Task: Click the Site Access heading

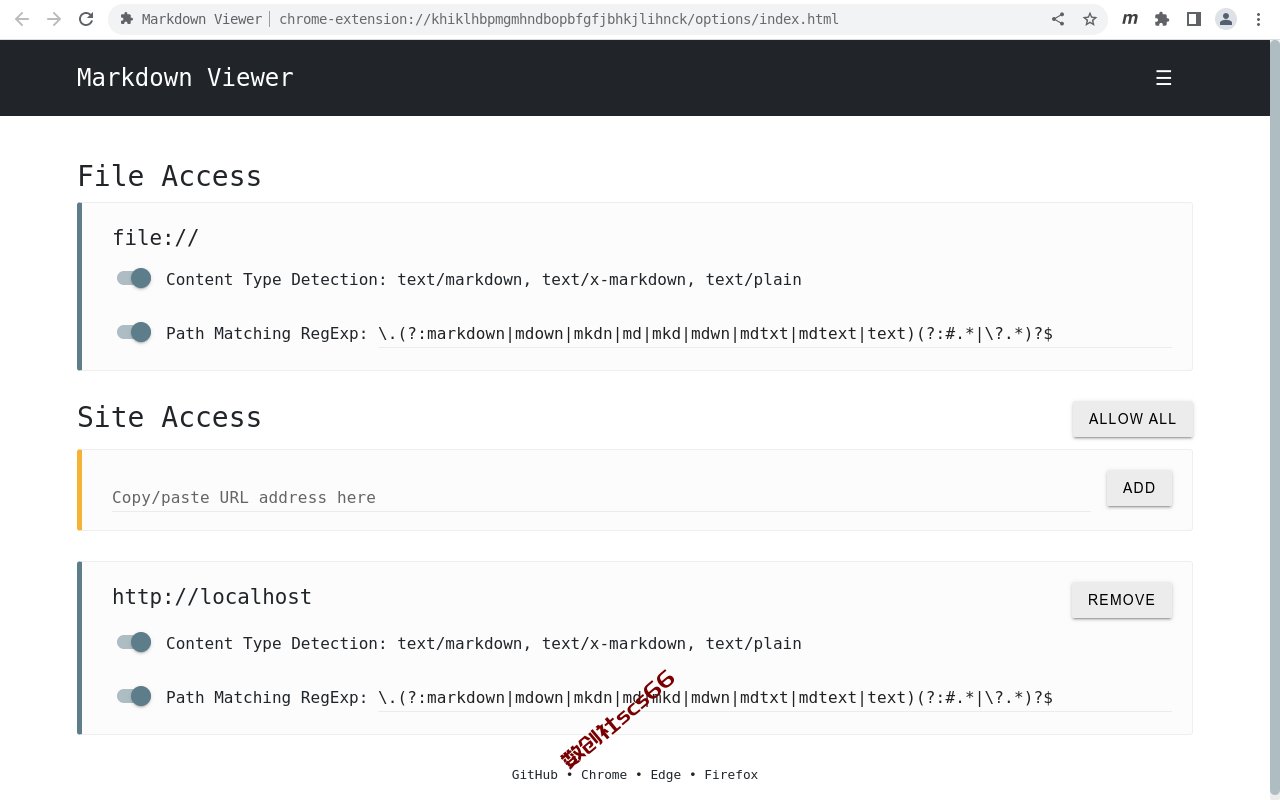Action: coord(169,417)
